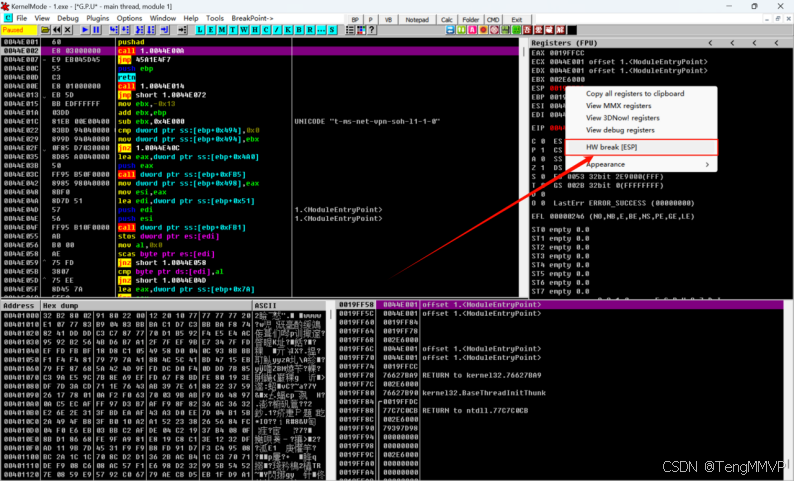The image size is (794, 481).
Task: Open Patches window with slash icon
Action: click(277, 30)
